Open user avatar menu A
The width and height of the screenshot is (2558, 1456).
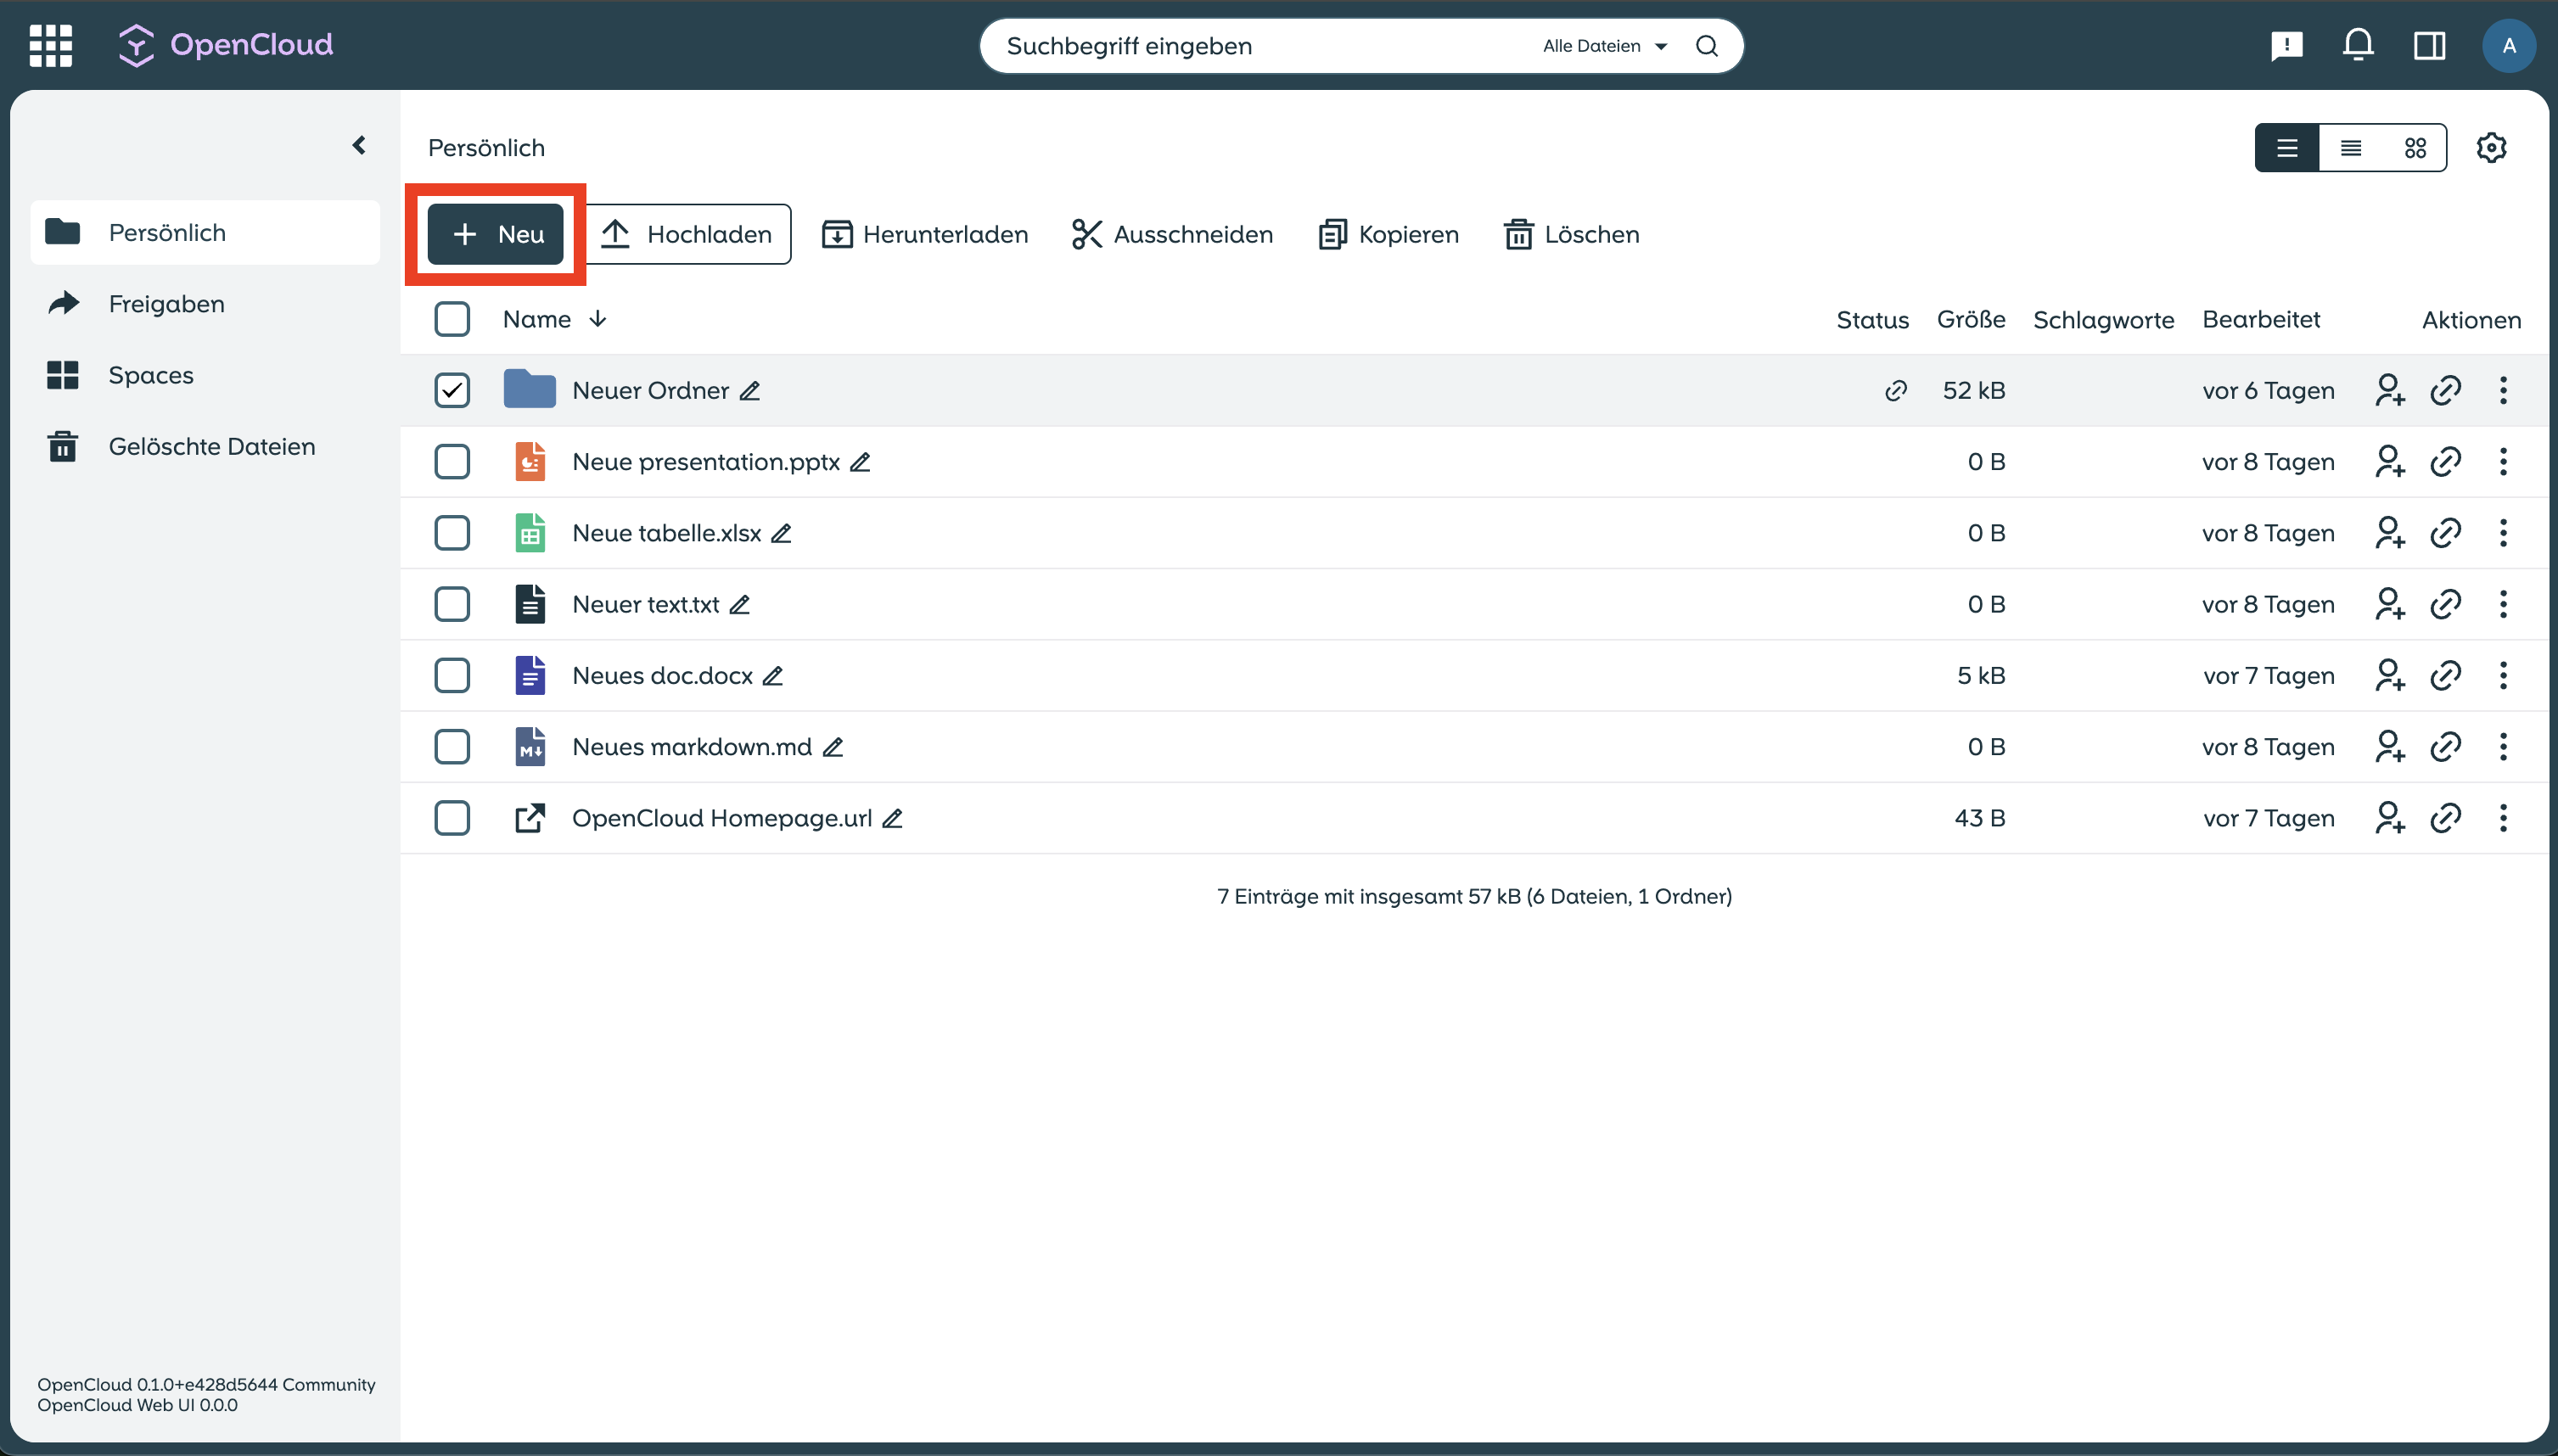tap(2508, 46)
